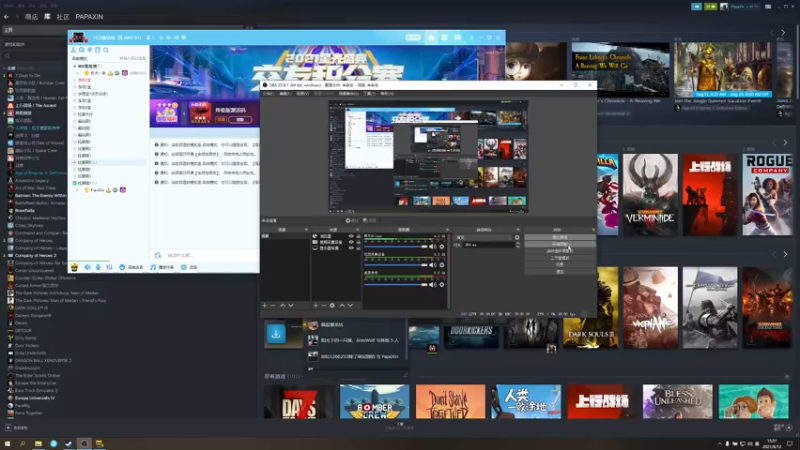Toggle visibility of second OBS source
The width and height of the screenshot is (800, 450).
click(x=351, y=242)
